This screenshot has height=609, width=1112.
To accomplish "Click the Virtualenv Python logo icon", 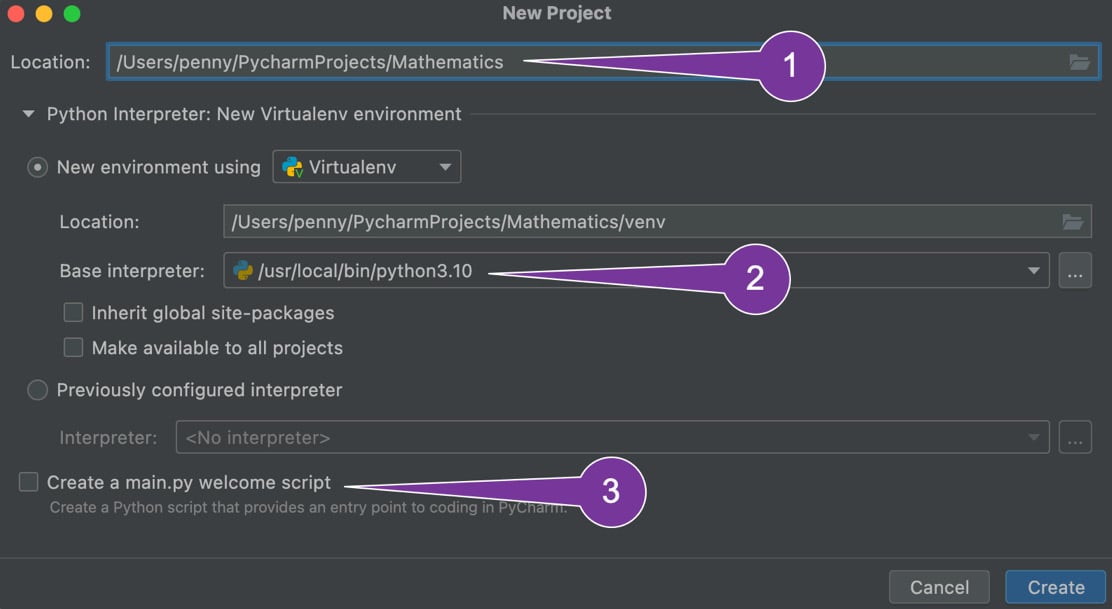I will (292, 167).
